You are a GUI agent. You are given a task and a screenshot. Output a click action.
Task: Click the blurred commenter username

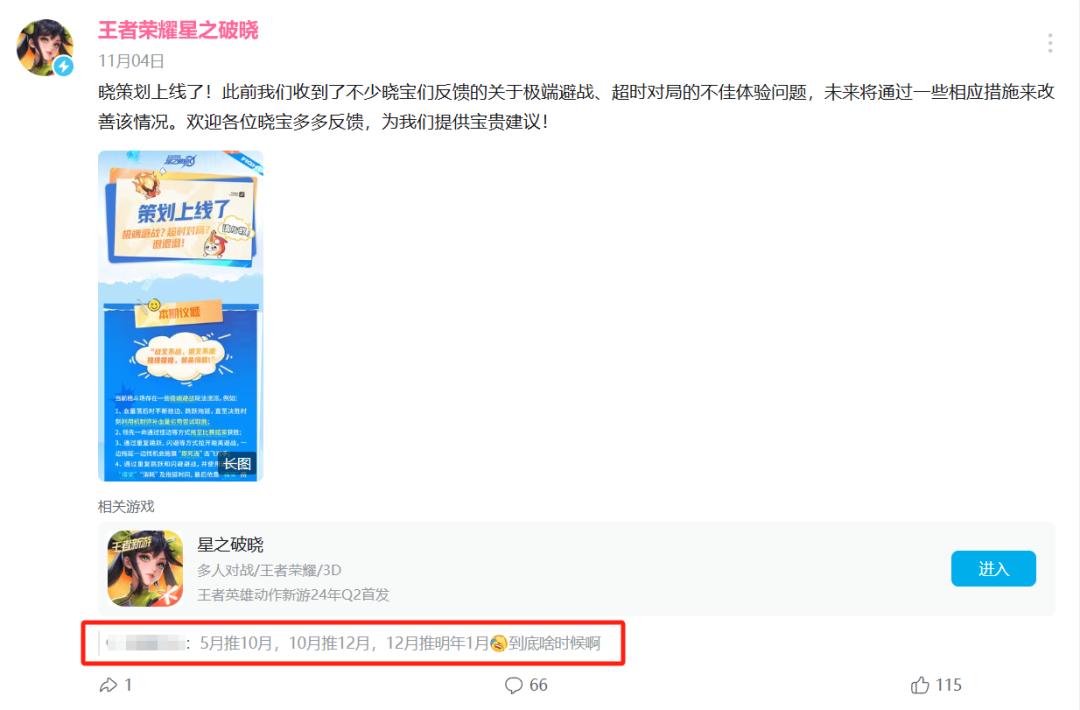(x=146, y=643)
